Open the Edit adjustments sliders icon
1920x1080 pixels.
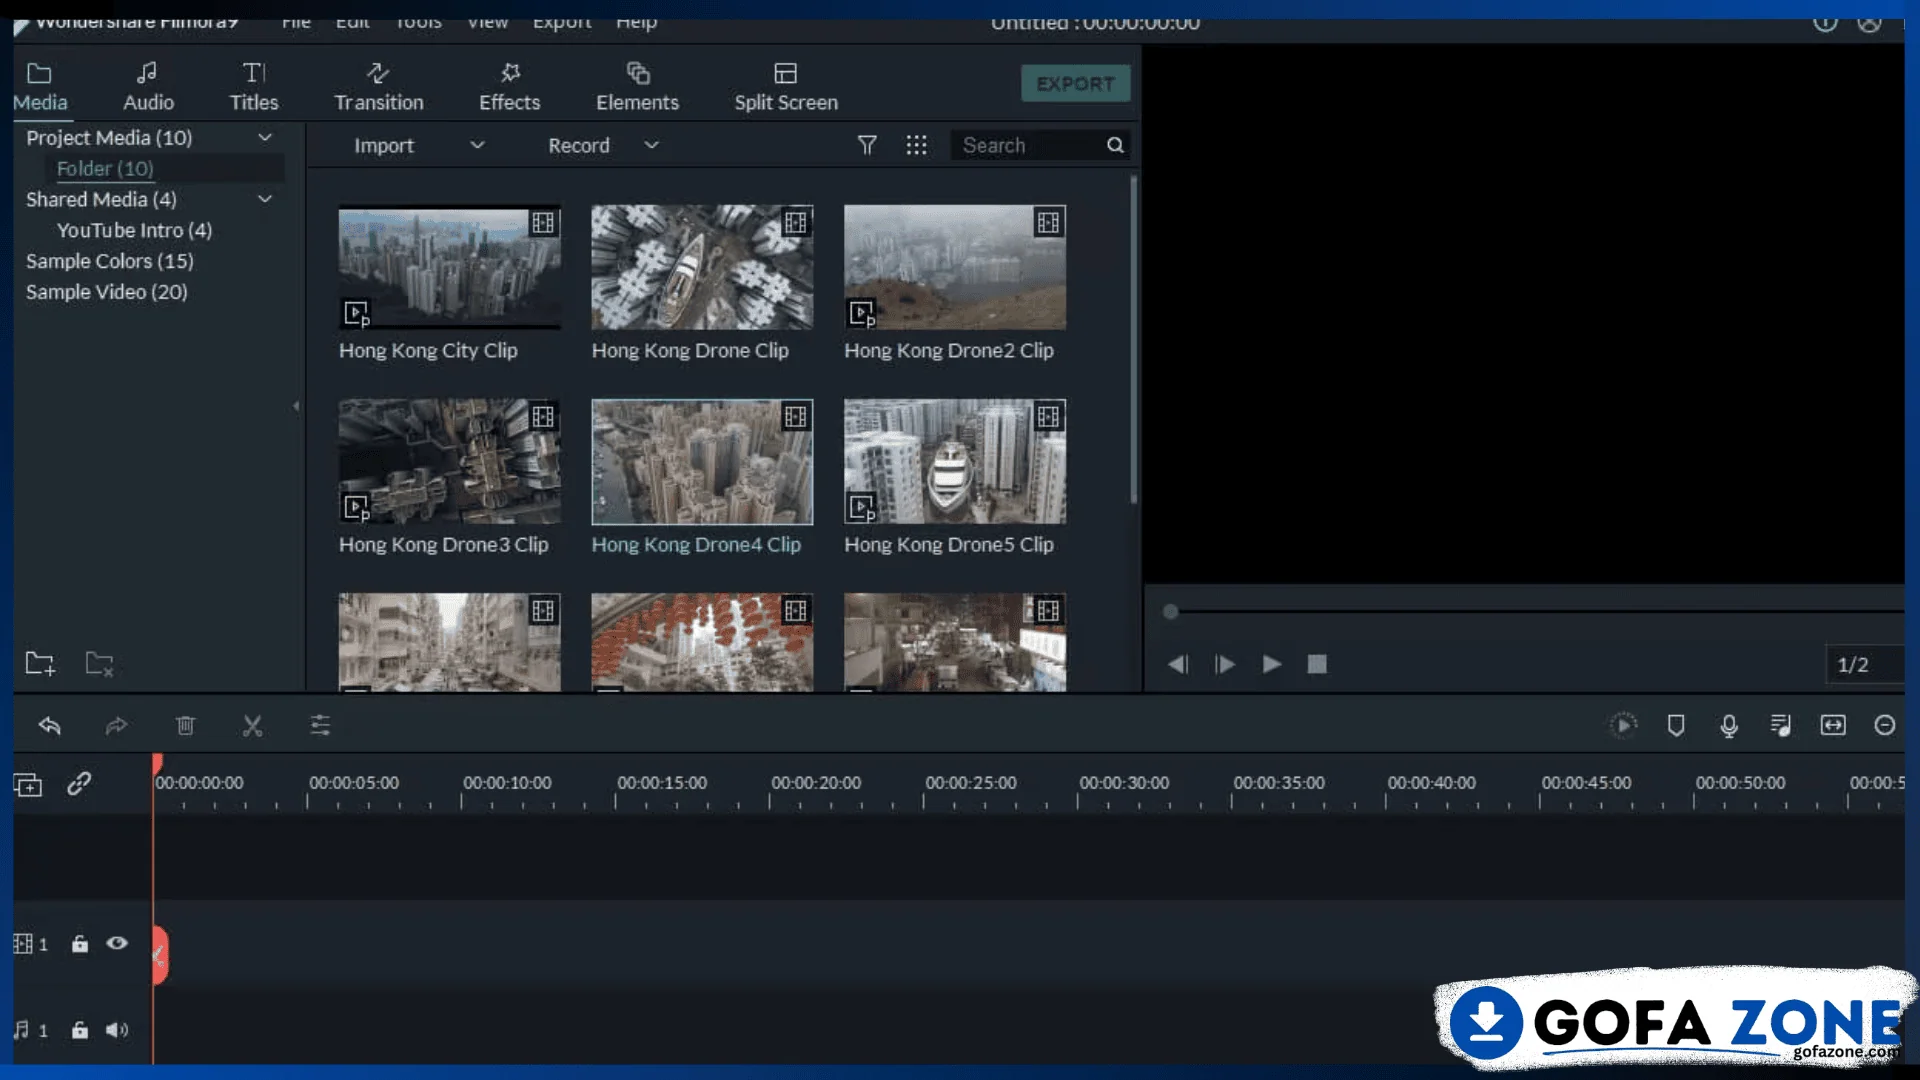(320, 725)
